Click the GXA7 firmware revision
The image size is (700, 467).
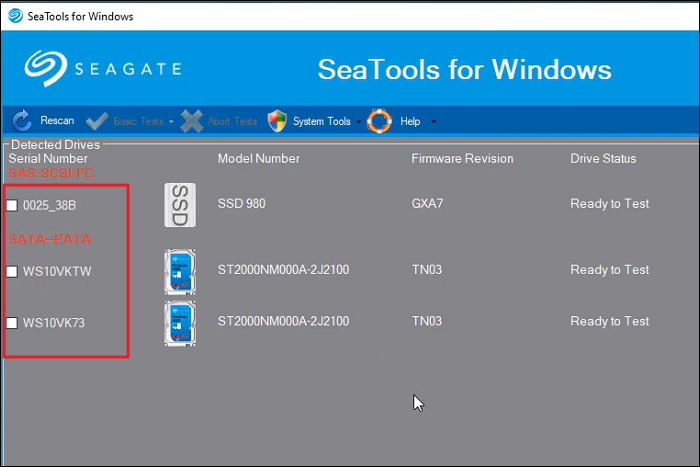427,204
